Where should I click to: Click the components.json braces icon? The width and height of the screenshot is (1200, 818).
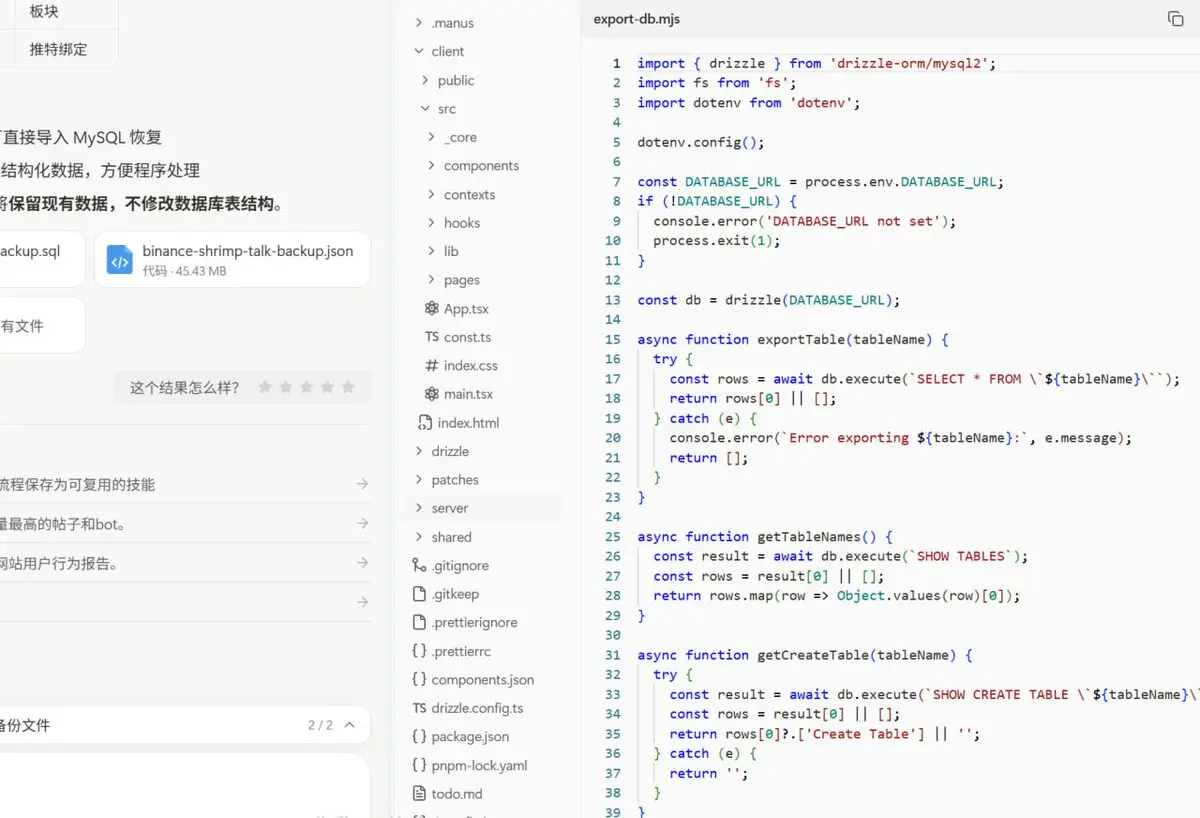pos(419,679)
